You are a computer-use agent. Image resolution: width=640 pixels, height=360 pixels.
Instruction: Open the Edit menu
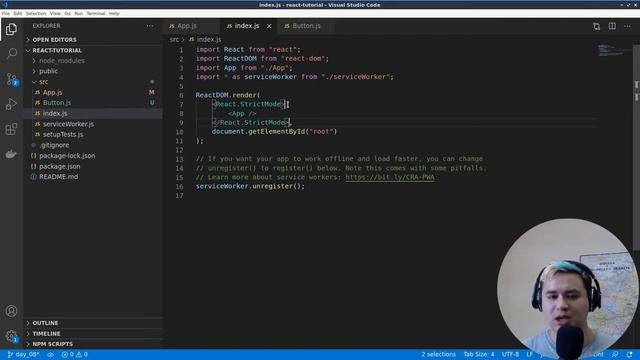pyautogui.click(x=18, y=13)
